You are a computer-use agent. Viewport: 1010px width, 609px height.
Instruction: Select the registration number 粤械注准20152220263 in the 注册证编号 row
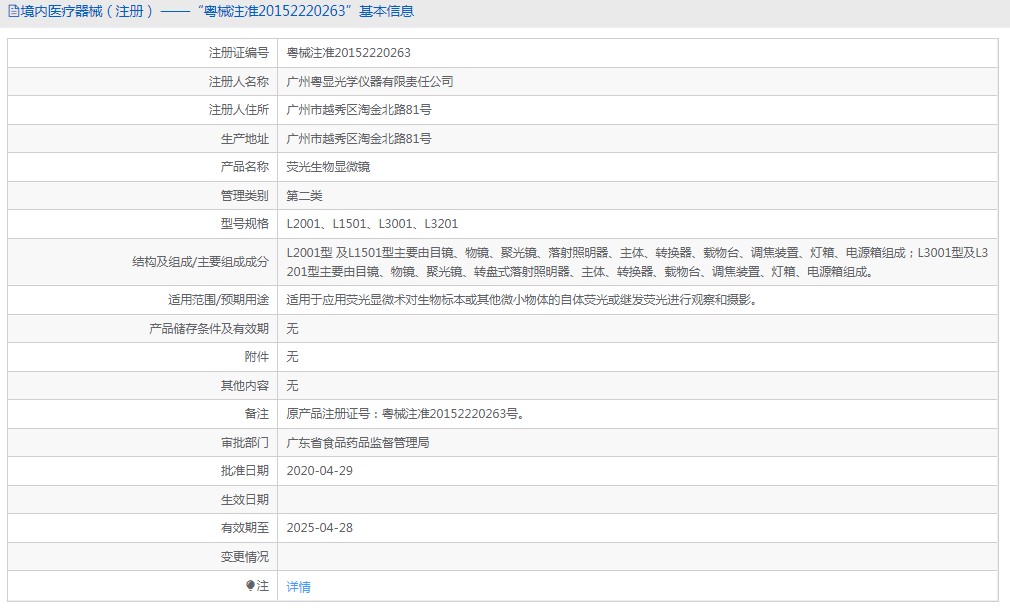click(348, 53)
